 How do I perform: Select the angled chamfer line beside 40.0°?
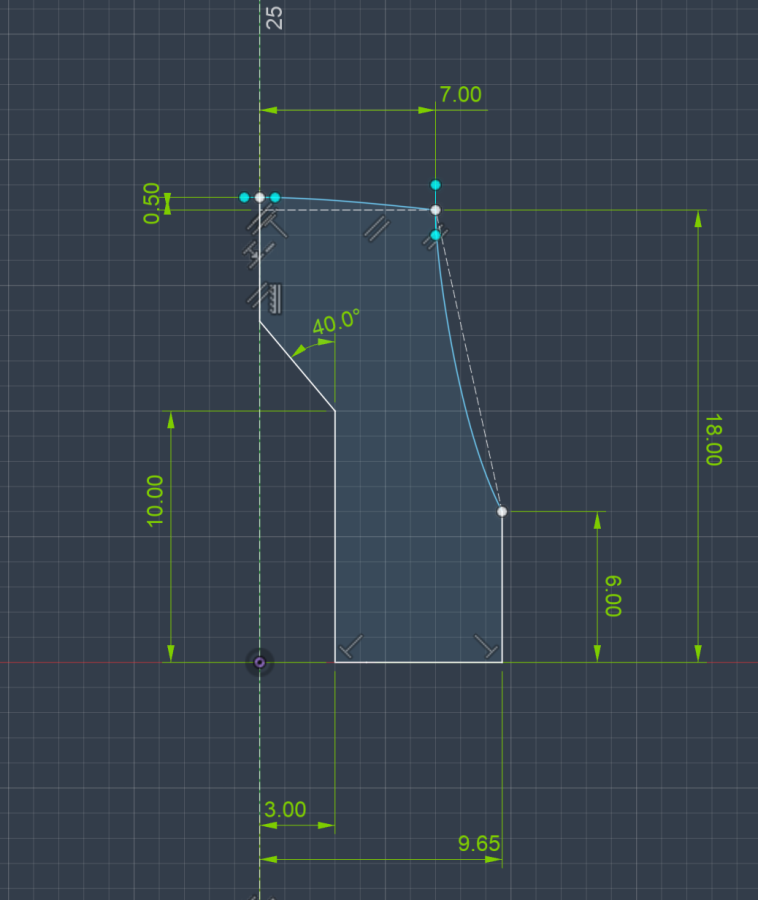[297, 365]
